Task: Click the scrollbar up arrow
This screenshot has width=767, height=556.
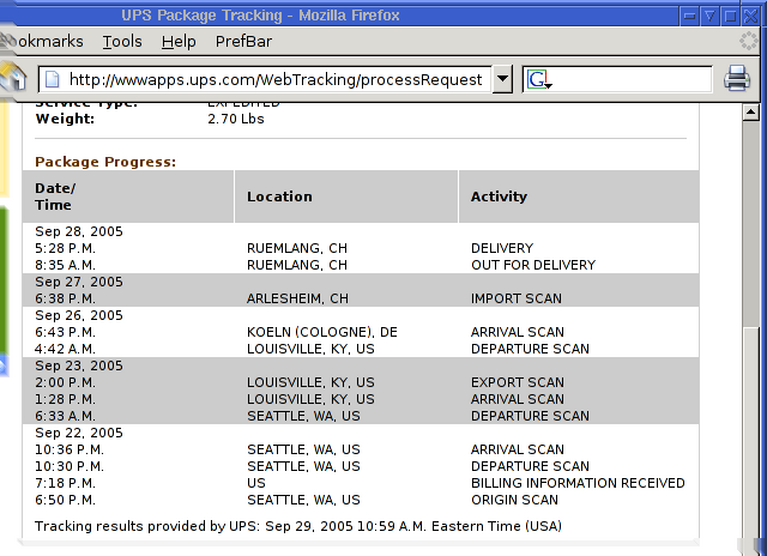Action: coord(750,113)
